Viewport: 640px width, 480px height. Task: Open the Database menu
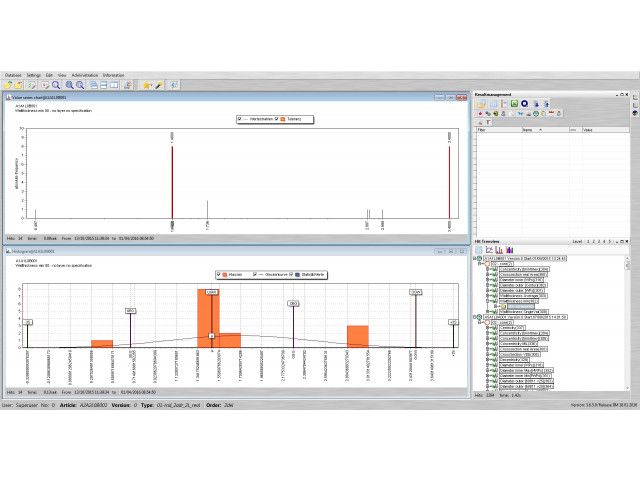coord(13,75)
